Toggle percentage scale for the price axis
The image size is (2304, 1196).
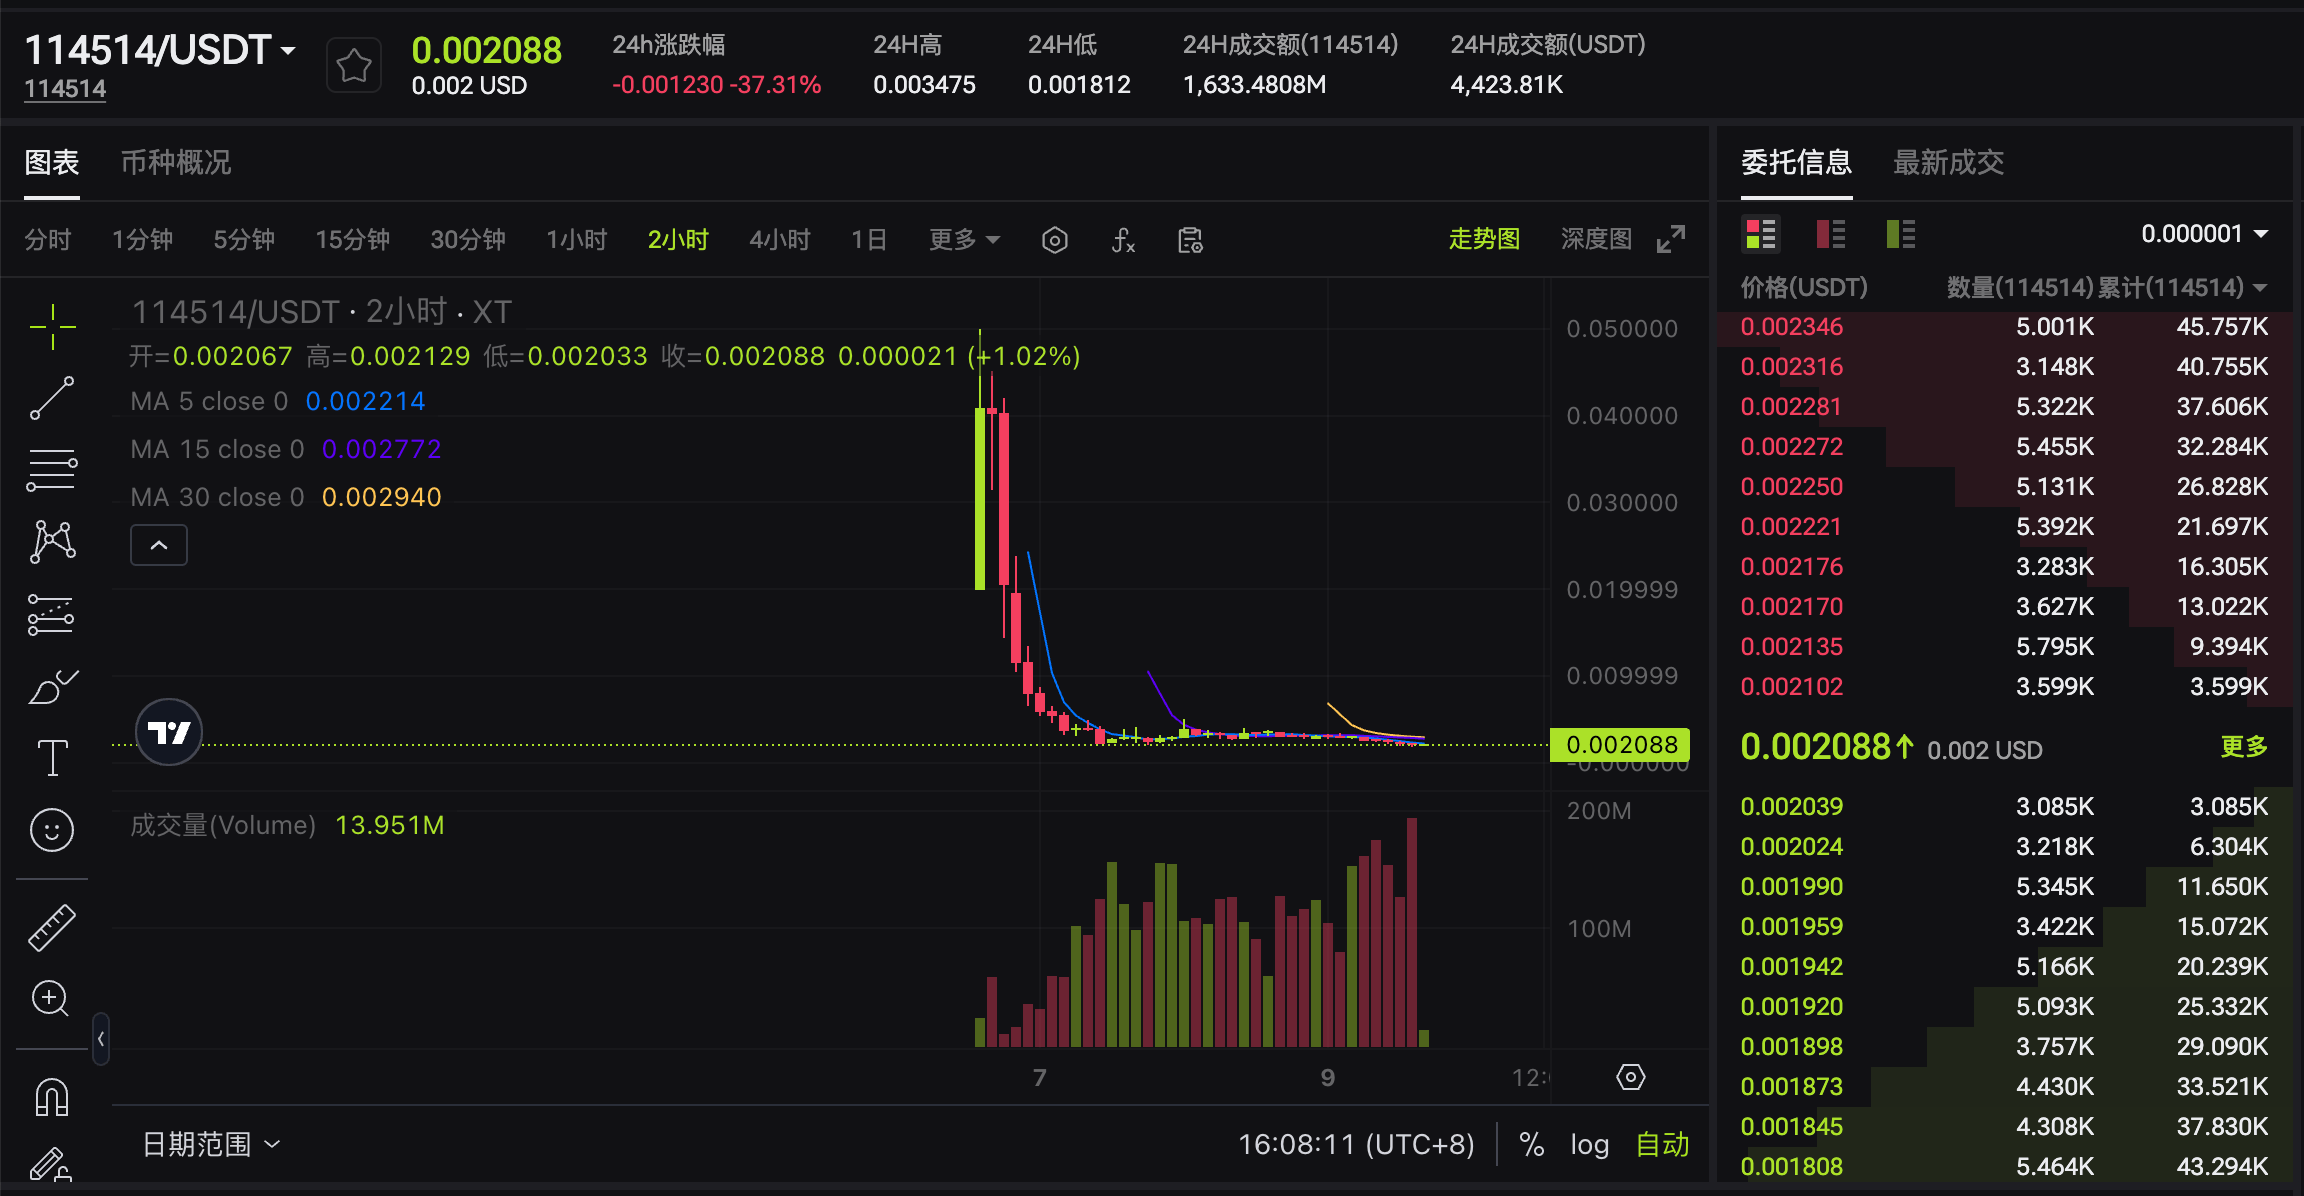pos(1531,1144)
